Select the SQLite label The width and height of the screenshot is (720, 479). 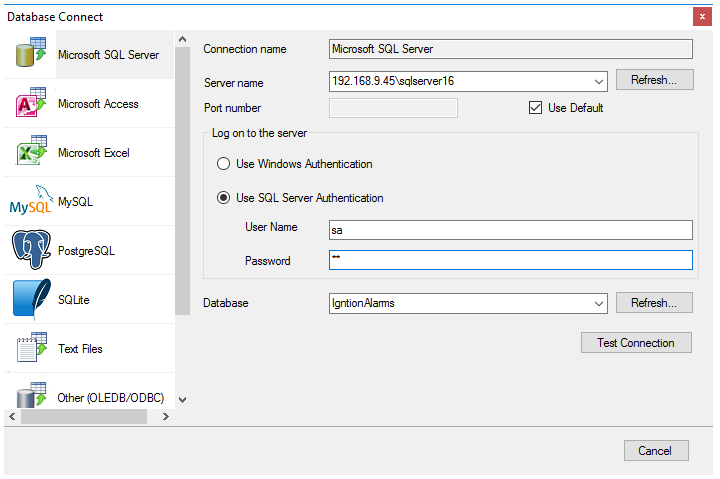coord(73,300)
